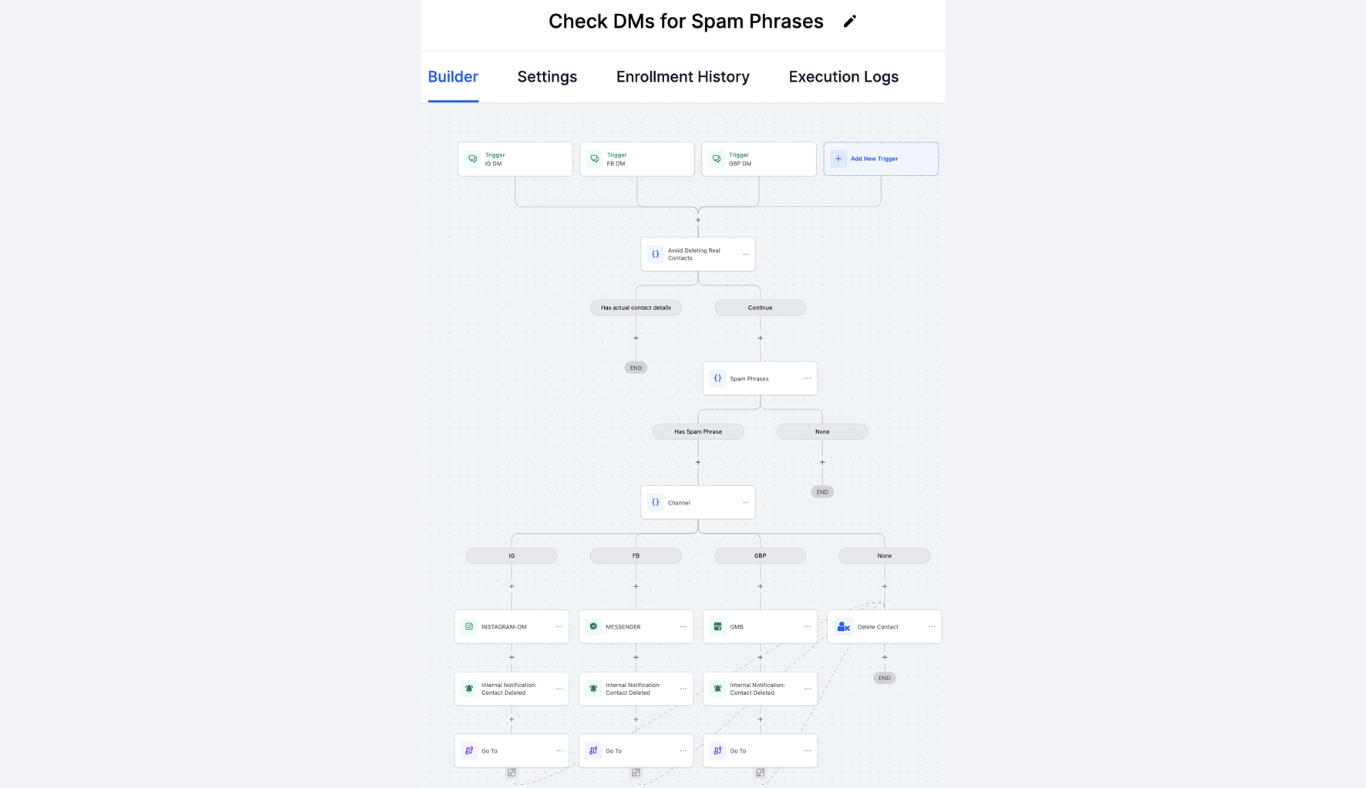Open three-dot menu on Avoid Deleting Real Contacts
The height and width of the screenshot is (788, 1366).
coord(745,254)
